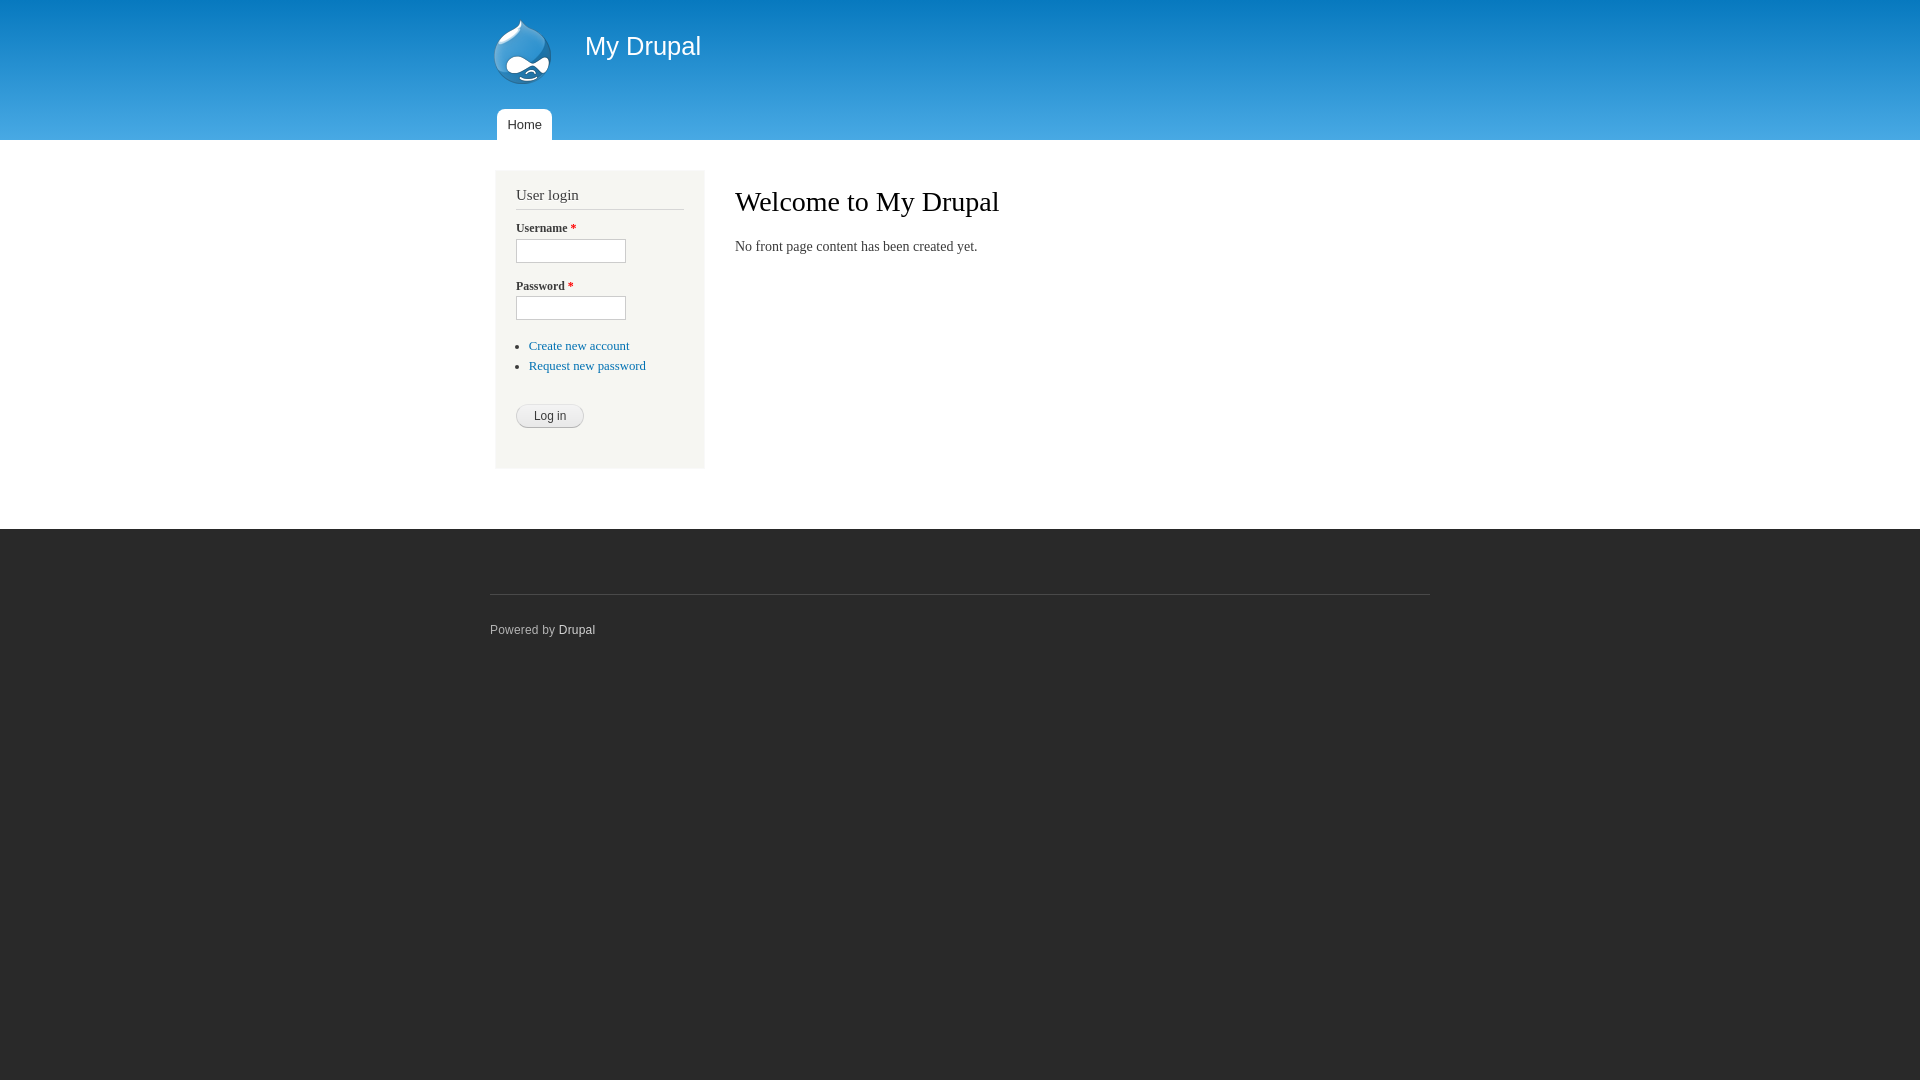Focus the Username input field
The height and width of the screenshot is (1080, 1920).
click(x=571, y=251)
